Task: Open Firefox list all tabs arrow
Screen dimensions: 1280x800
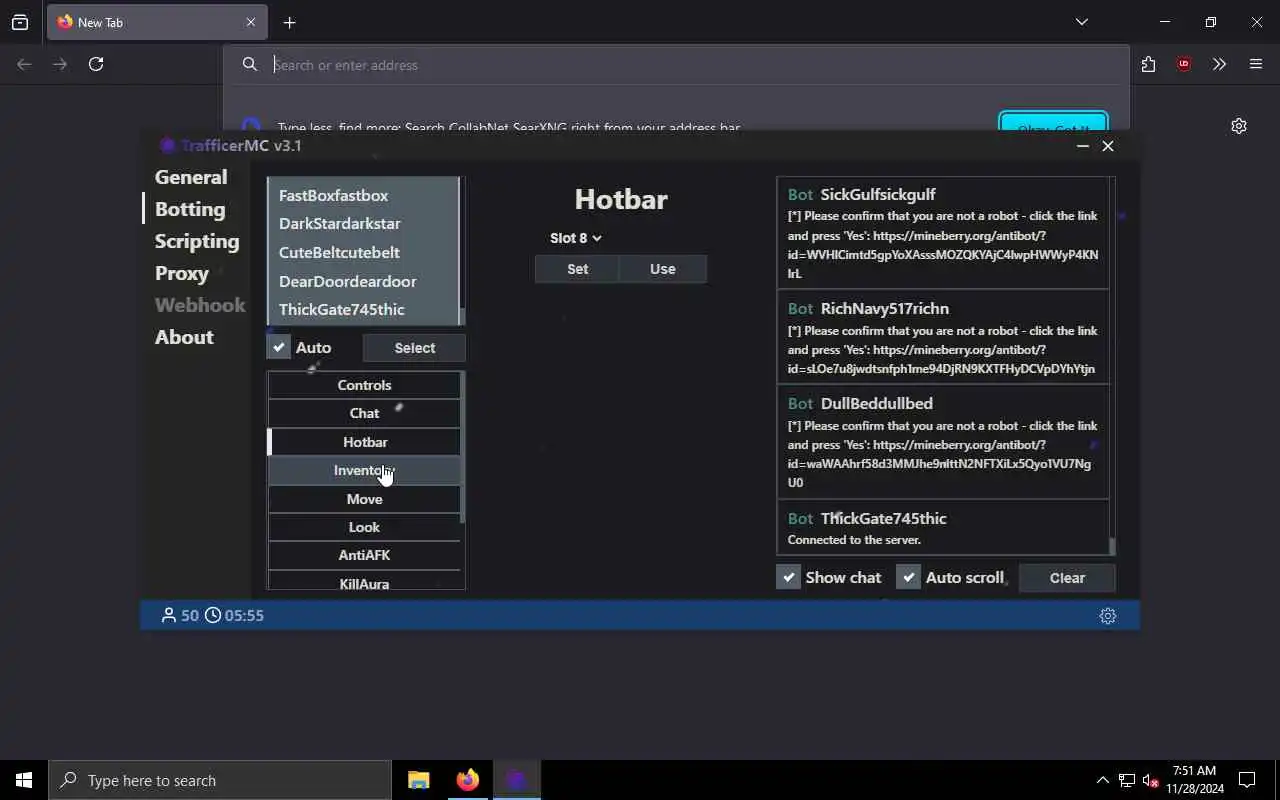Action: pyautogui.click(x=1081, y=22)
